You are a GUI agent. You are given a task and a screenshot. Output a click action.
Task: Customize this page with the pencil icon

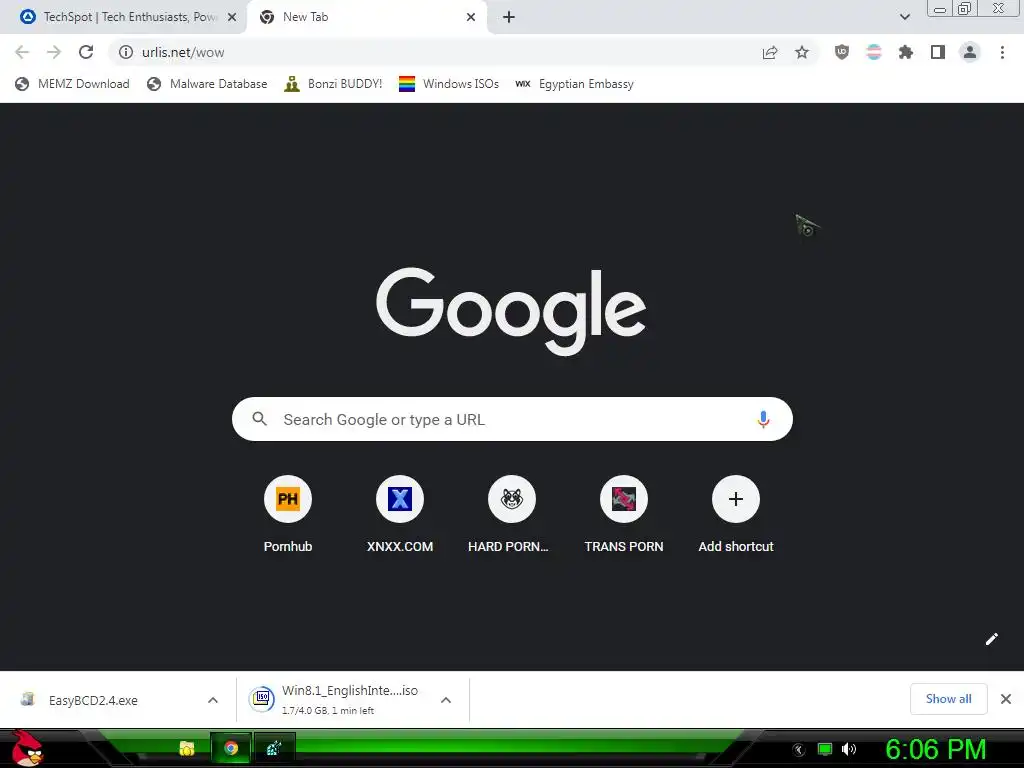[x=991, y=639]
